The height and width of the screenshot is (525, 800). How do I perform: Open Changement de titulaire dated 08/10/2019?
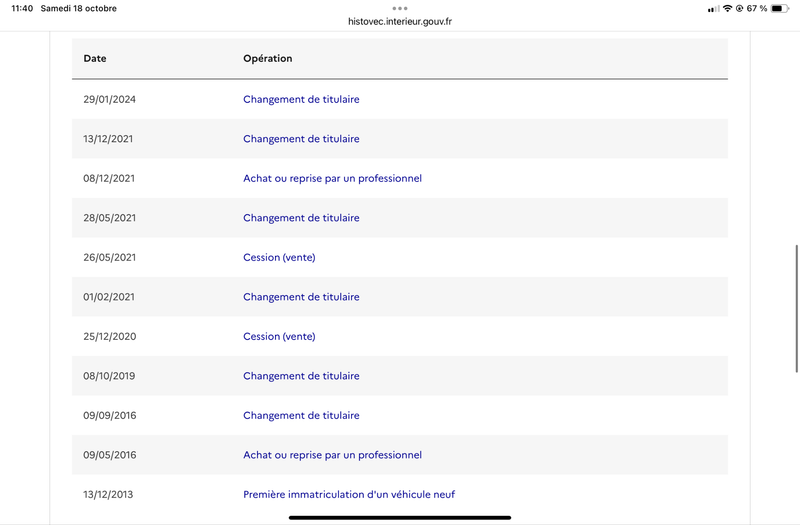tap(301, 376)
